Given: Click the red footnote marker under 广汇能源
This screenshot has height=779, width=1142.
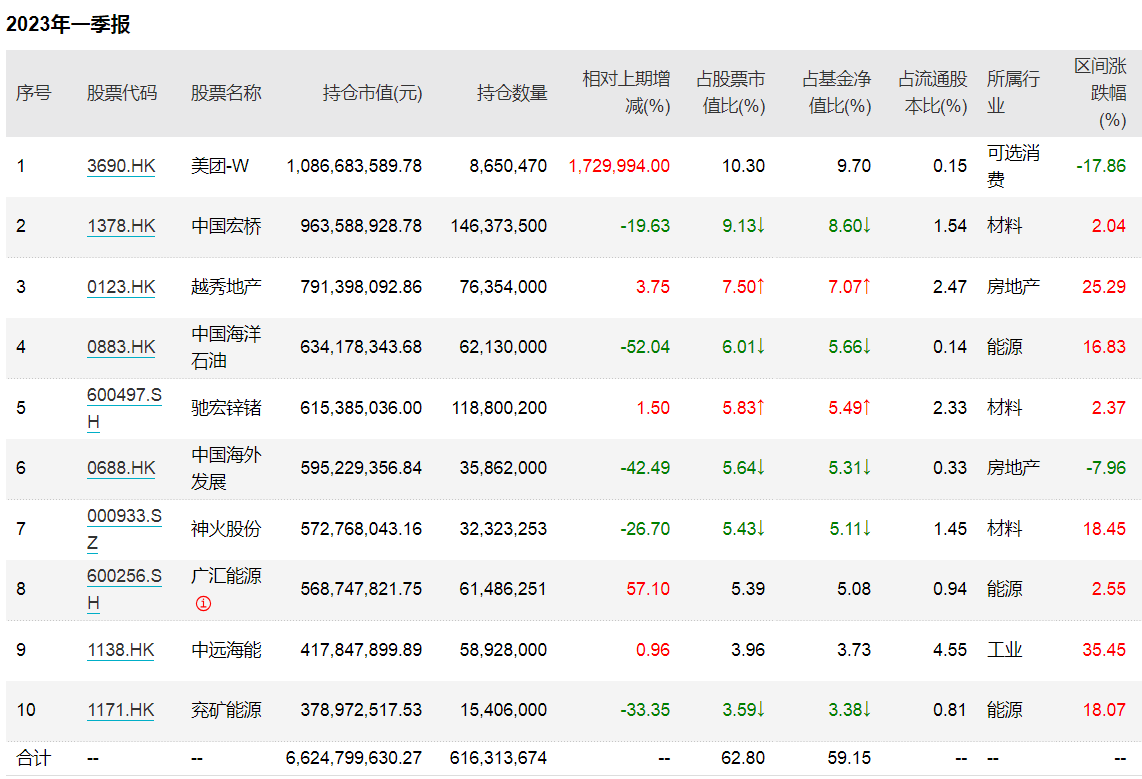Looking at the screenshot, I should click(203, 604).
